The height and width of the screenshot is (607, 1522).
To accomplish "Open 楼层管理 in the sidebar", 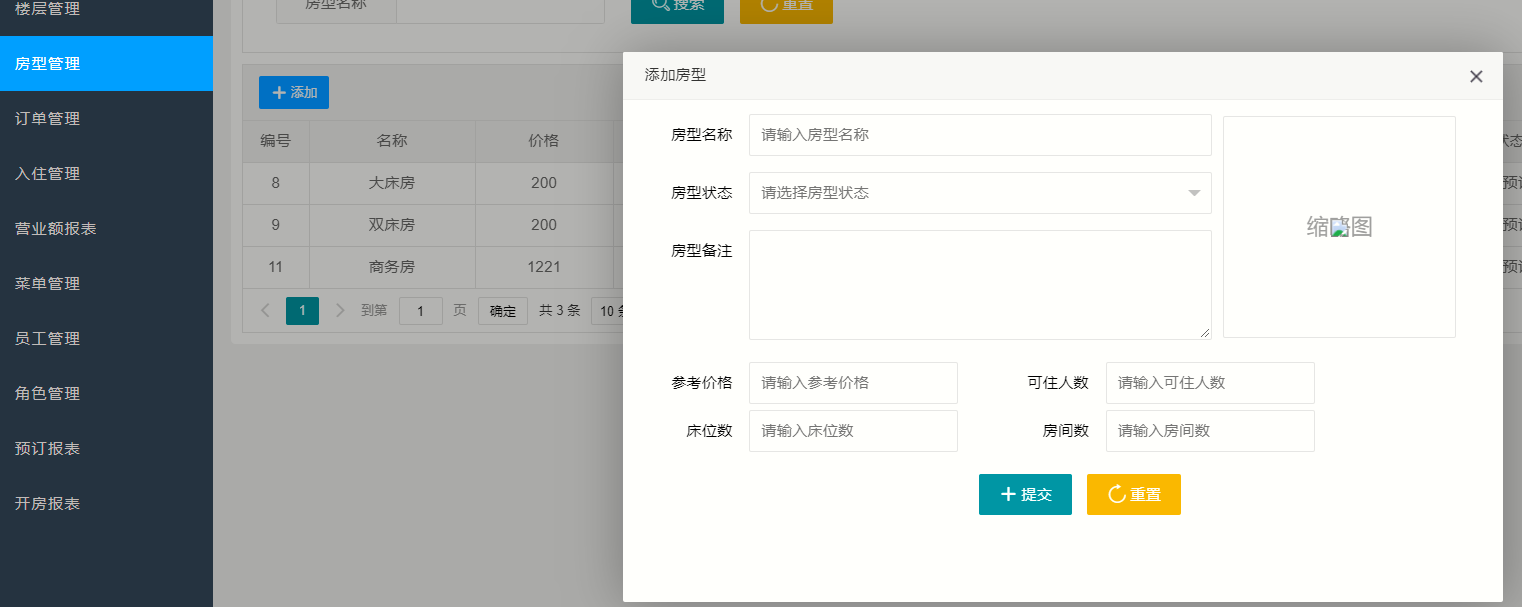I will click(106, 12).
